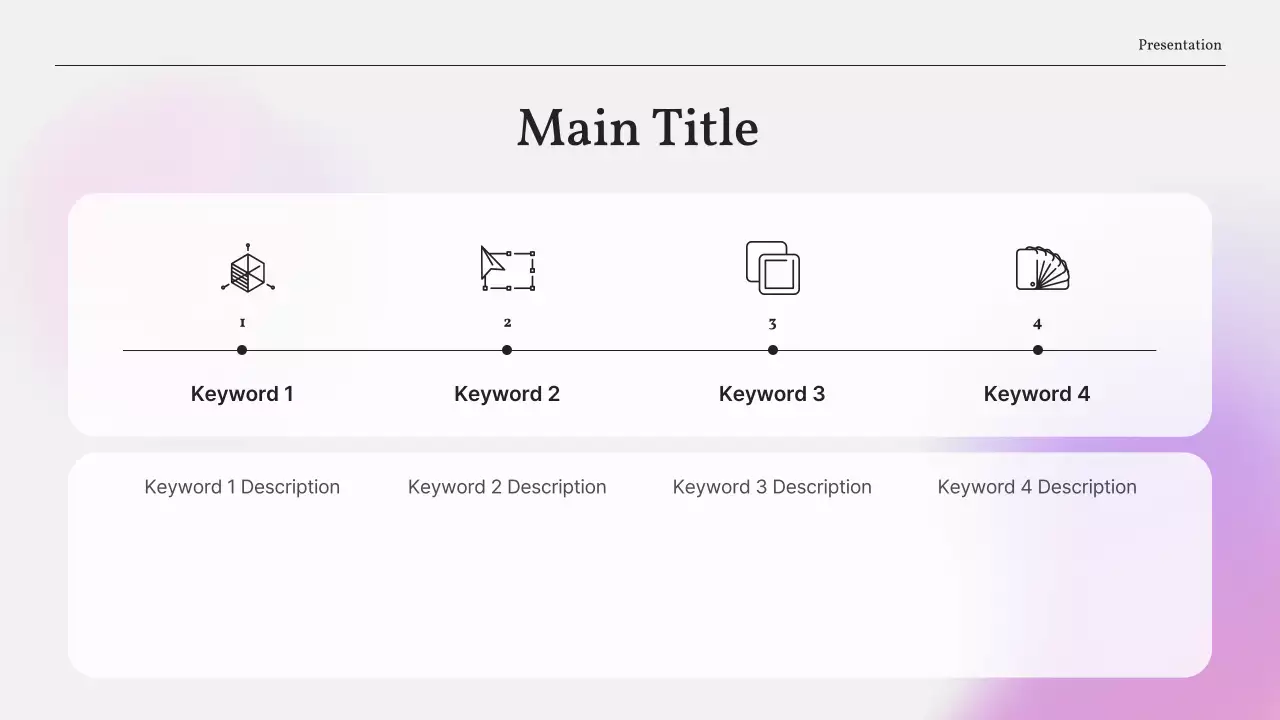Click the Main Title heading

(x=638, y=128)
